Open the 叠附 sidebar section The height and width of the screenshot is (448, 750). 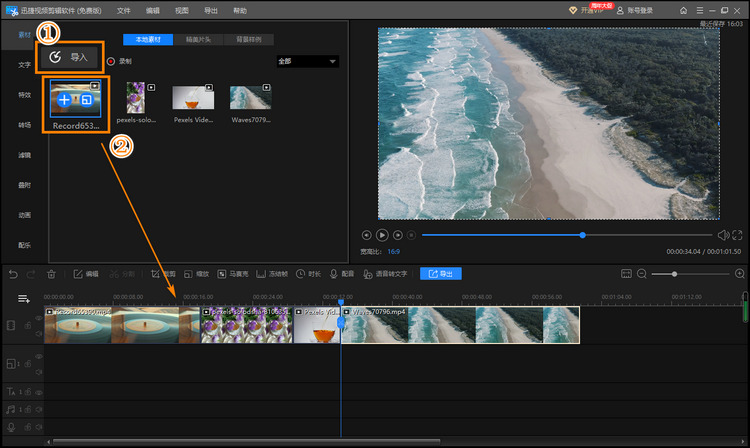pyautogui.click(x=24, y=185)
